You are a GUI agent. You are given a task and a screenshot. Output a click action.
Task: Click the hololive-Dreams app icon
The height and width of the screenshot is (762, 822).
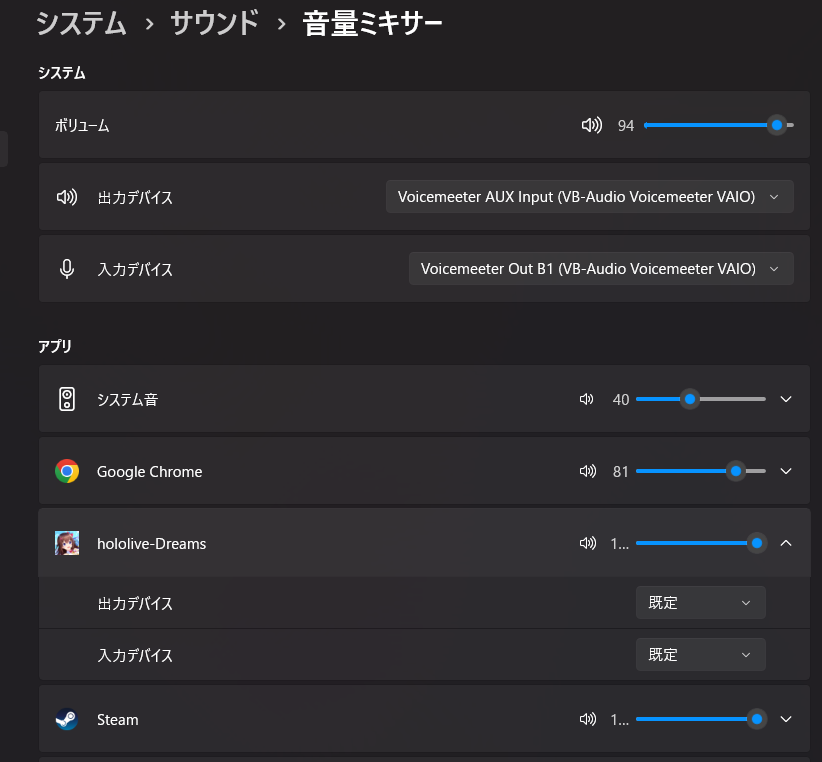(x=67, y=543)
